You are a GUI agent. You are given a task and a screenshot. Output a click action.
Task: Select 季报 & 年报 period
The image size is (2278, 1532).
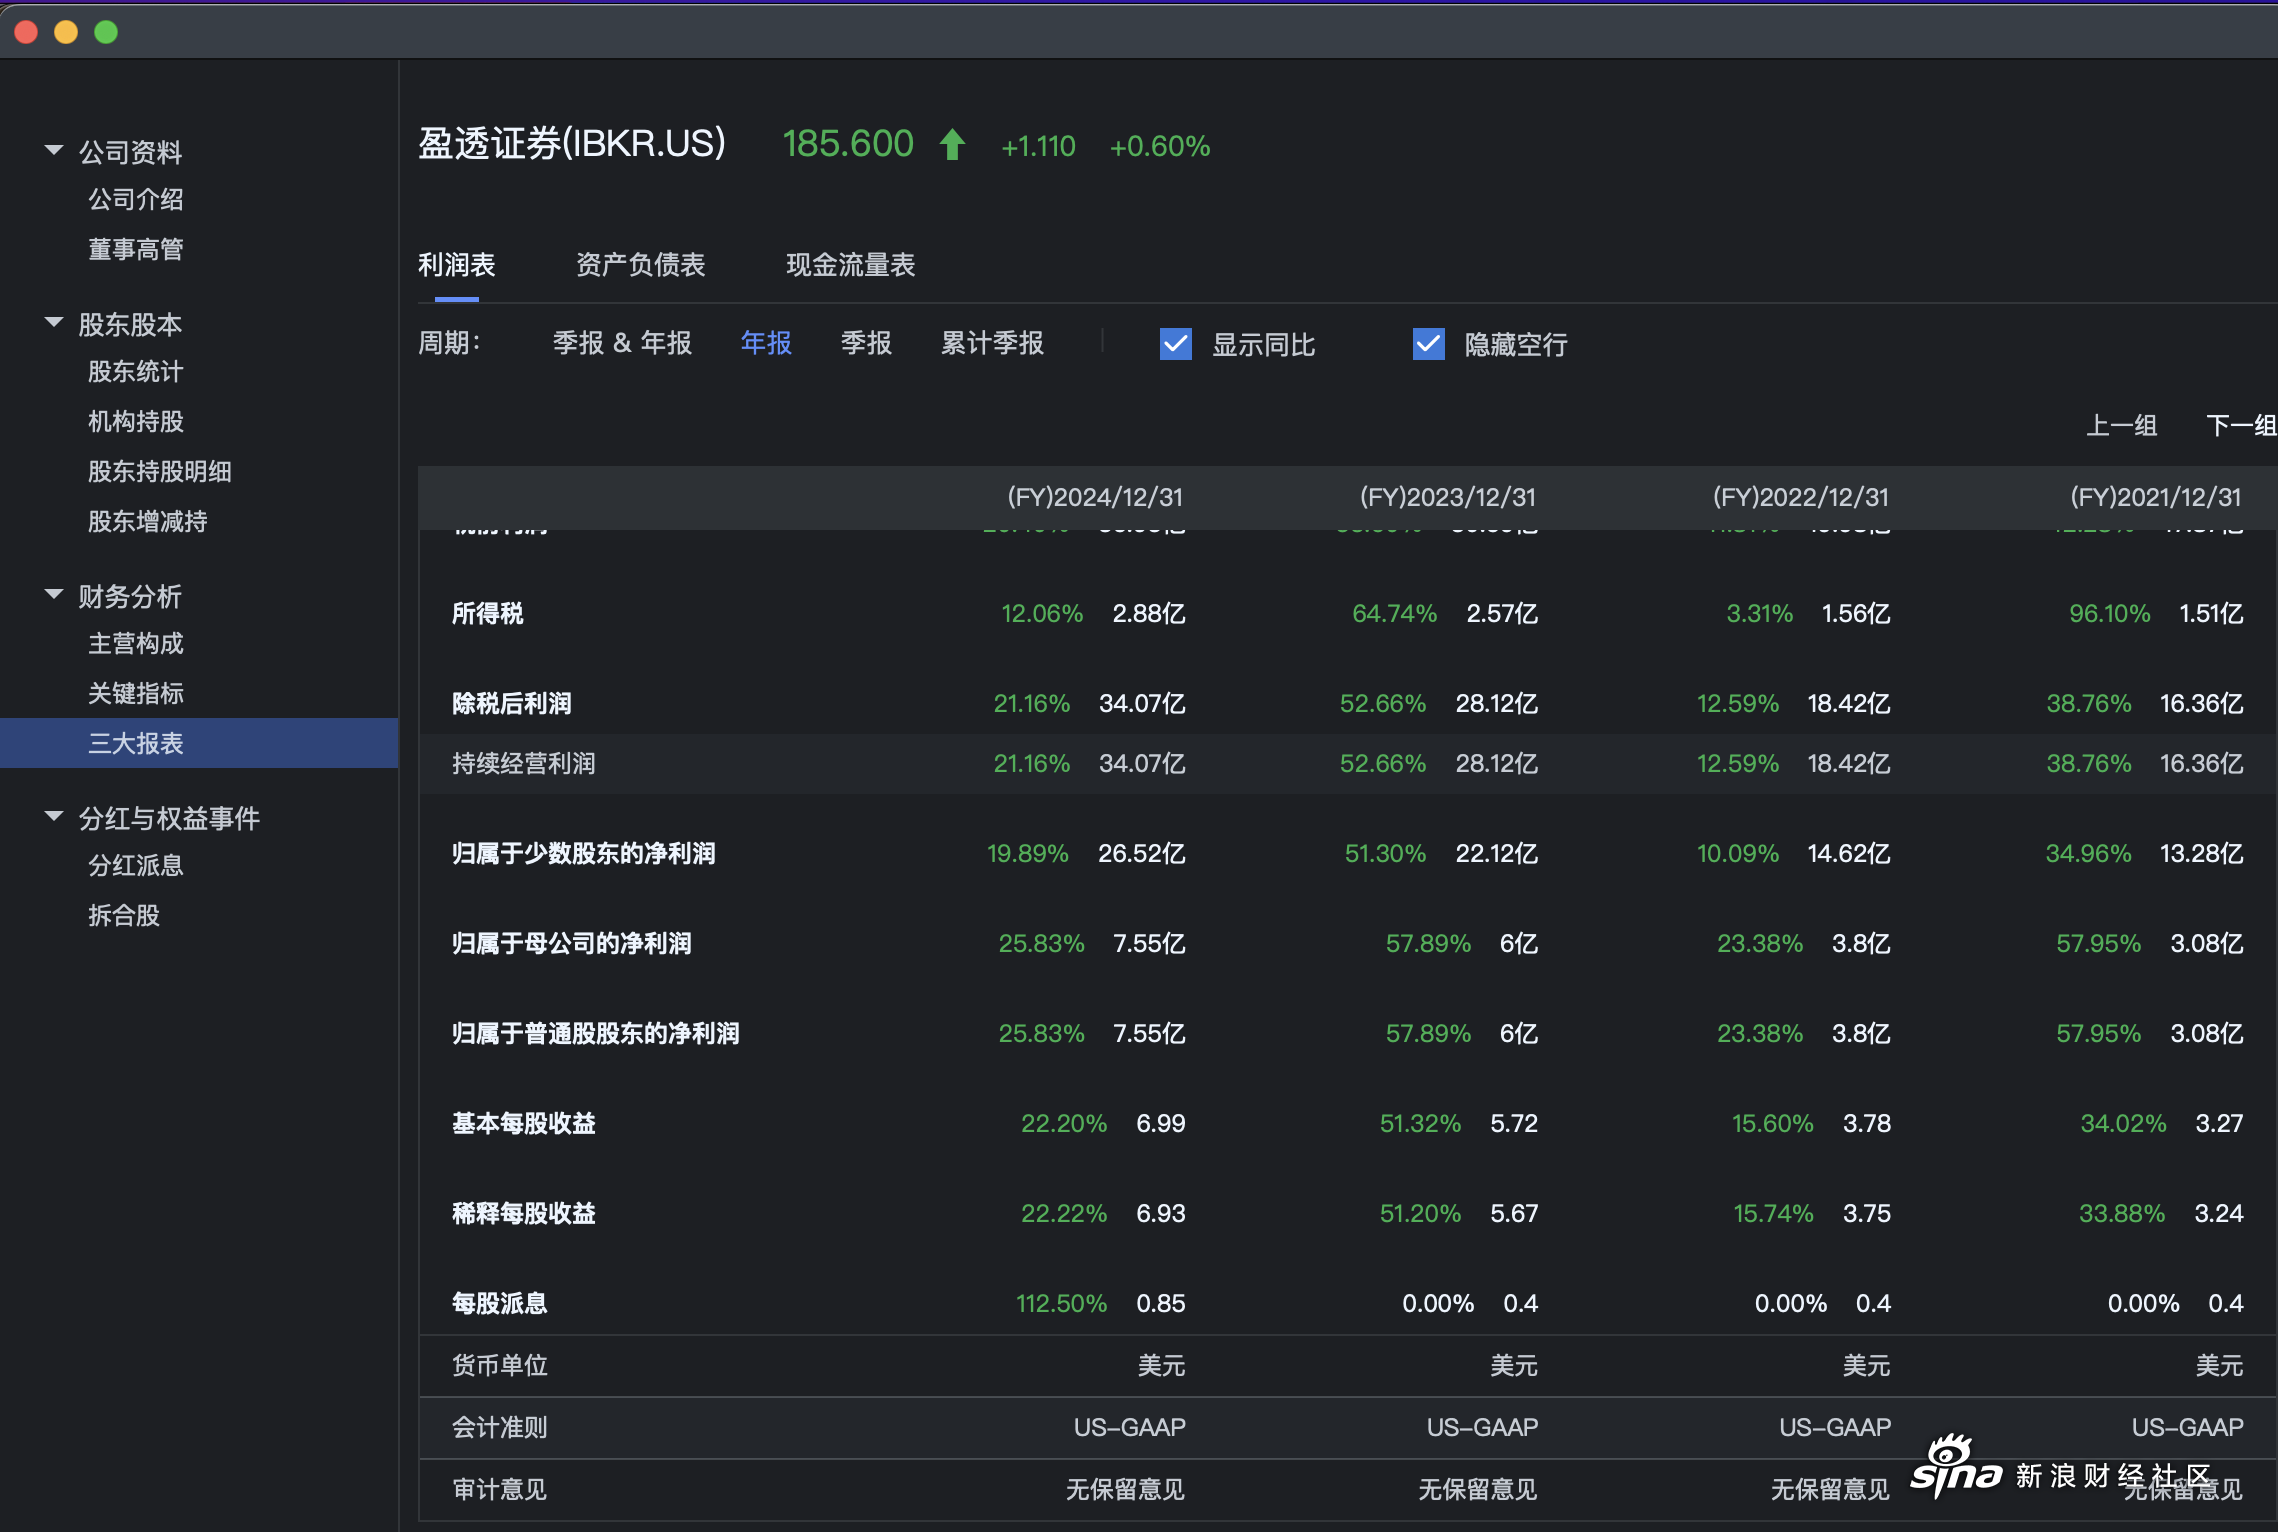[622, 343]
